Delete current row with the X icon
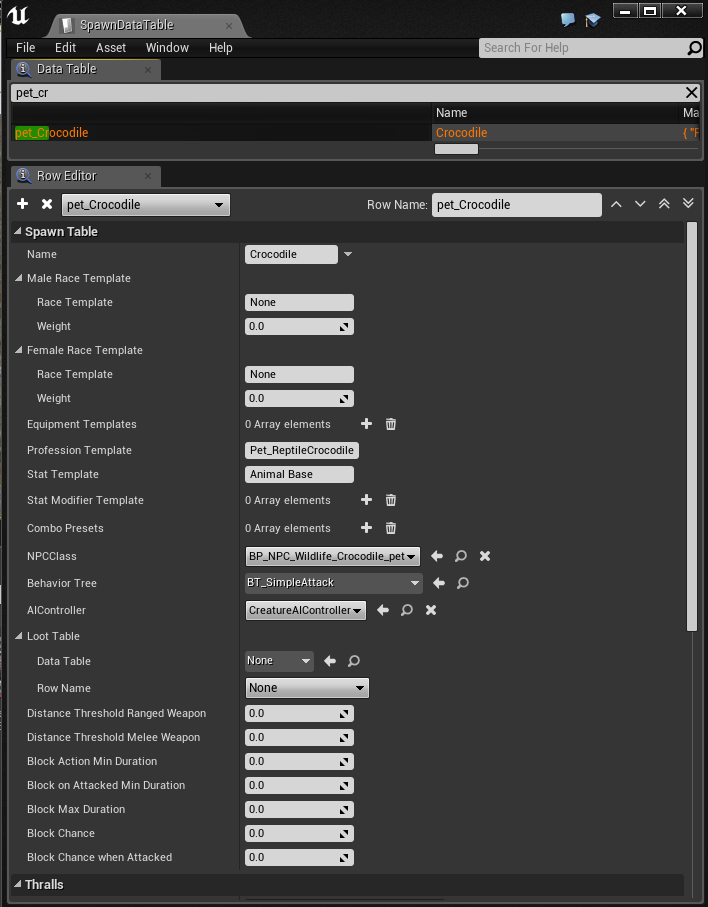Viewport: 708px width, 907px height. pos(46,204)
